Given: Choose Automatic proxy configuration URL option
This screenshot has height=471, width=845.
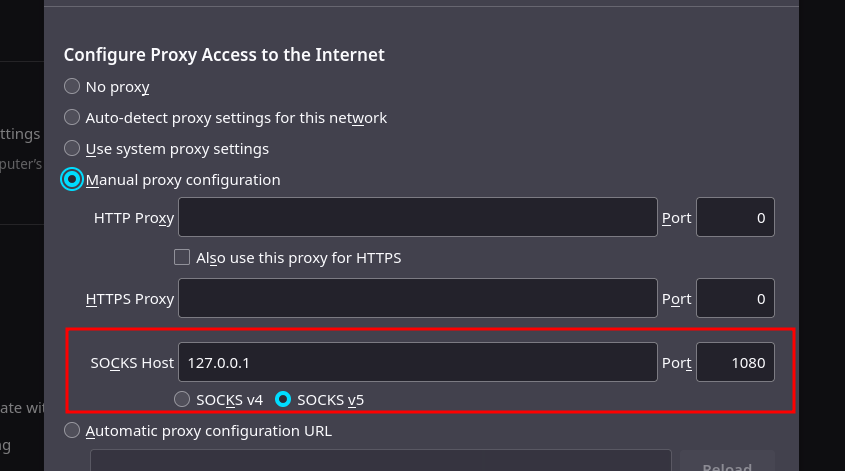Looking at the screenshot, I should 72,430.
